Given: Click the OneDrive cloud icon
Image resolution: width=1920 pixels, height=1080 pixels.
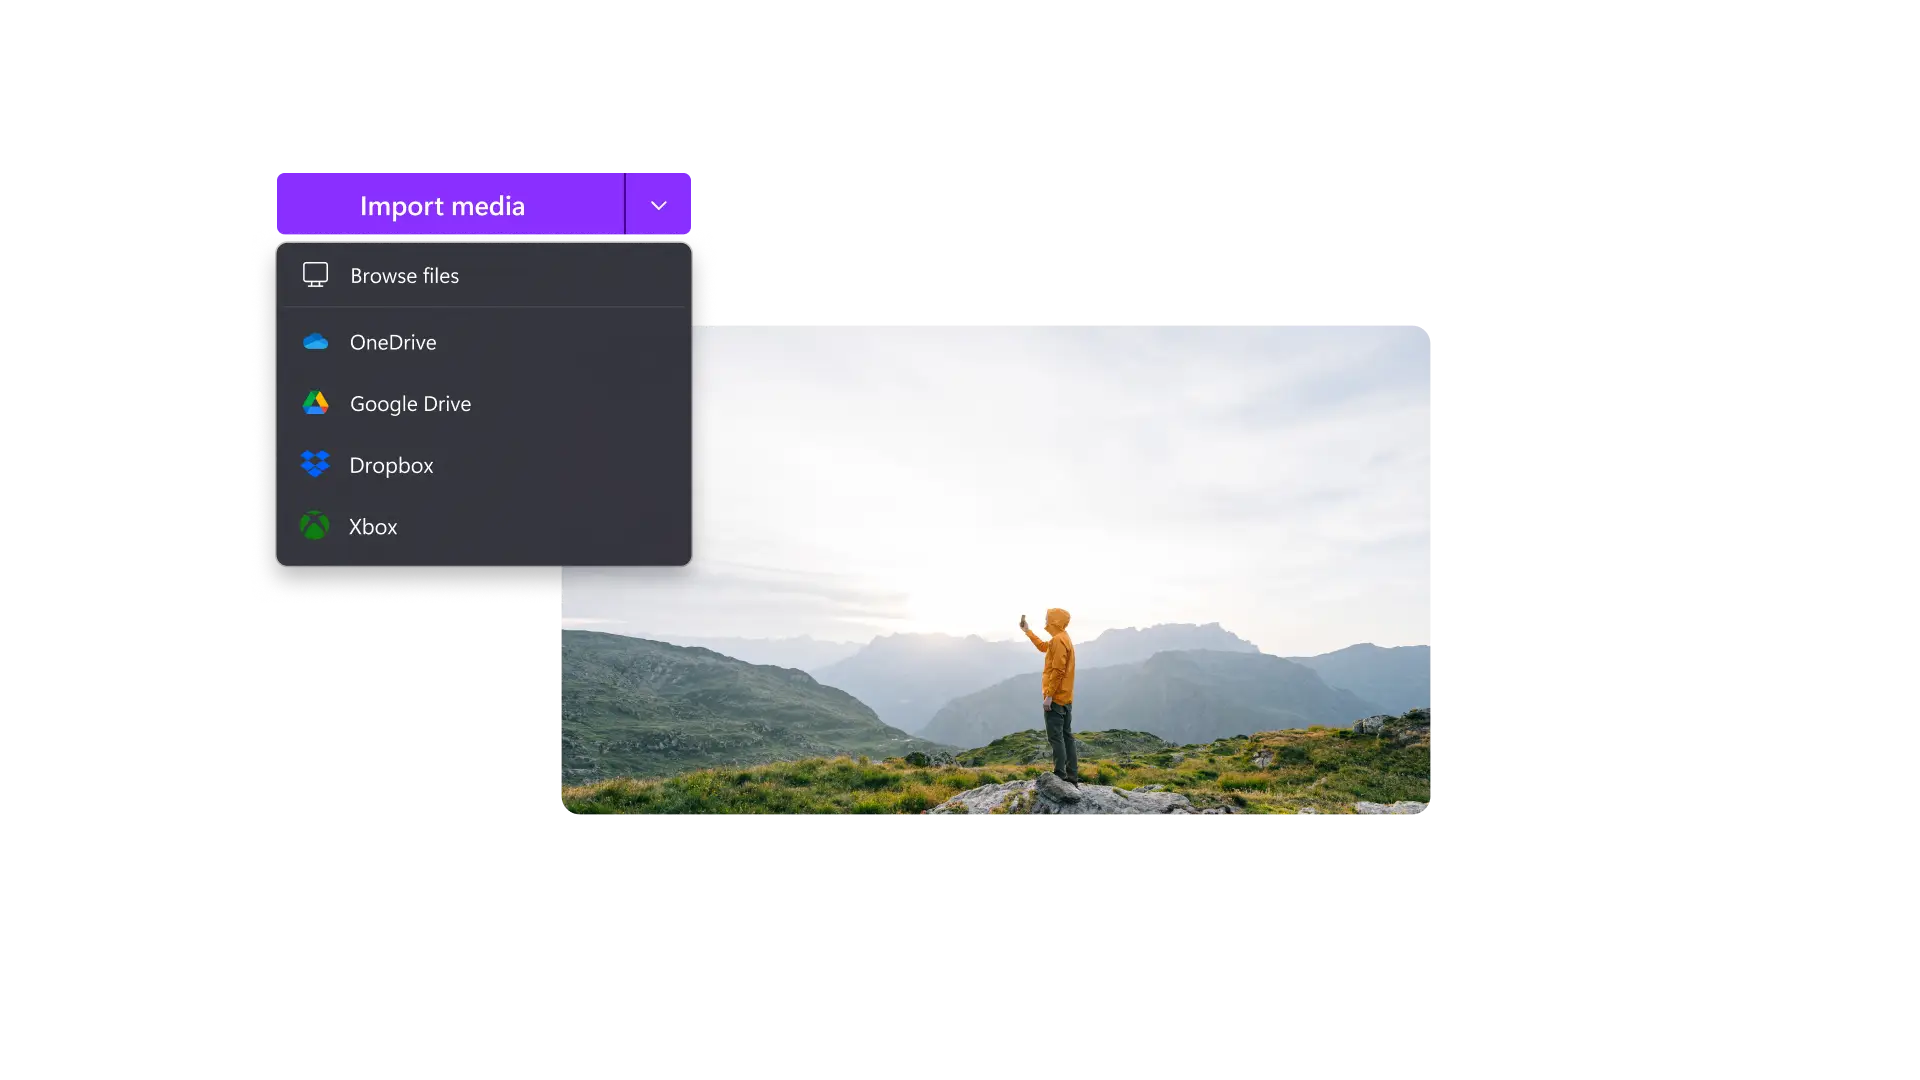Looking at the screenshot, I should 315,342.
